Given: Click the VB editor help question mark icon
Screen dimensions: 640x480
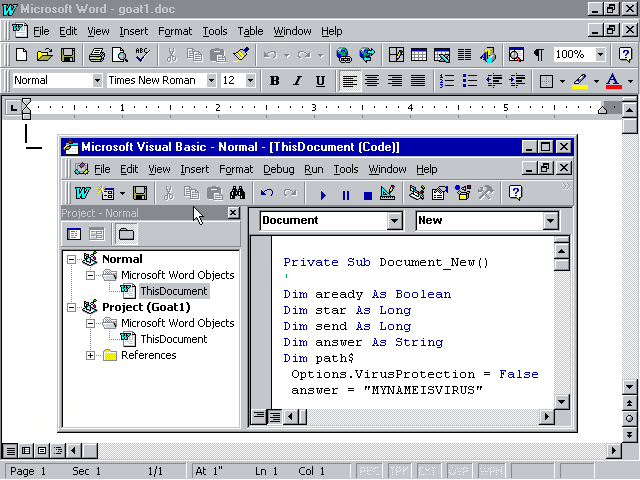Looking at the screenshot, I should 516,193.
